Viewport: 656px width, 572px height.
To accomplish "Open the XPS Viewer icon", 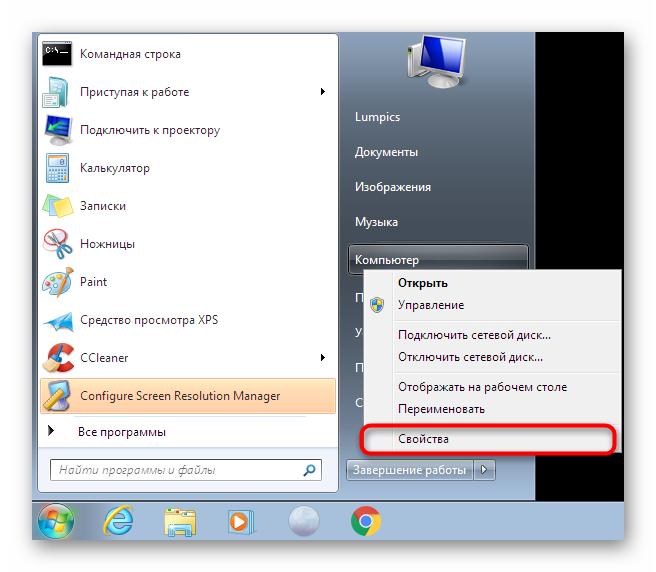I will pyautogui.click(x=59, y=321).
